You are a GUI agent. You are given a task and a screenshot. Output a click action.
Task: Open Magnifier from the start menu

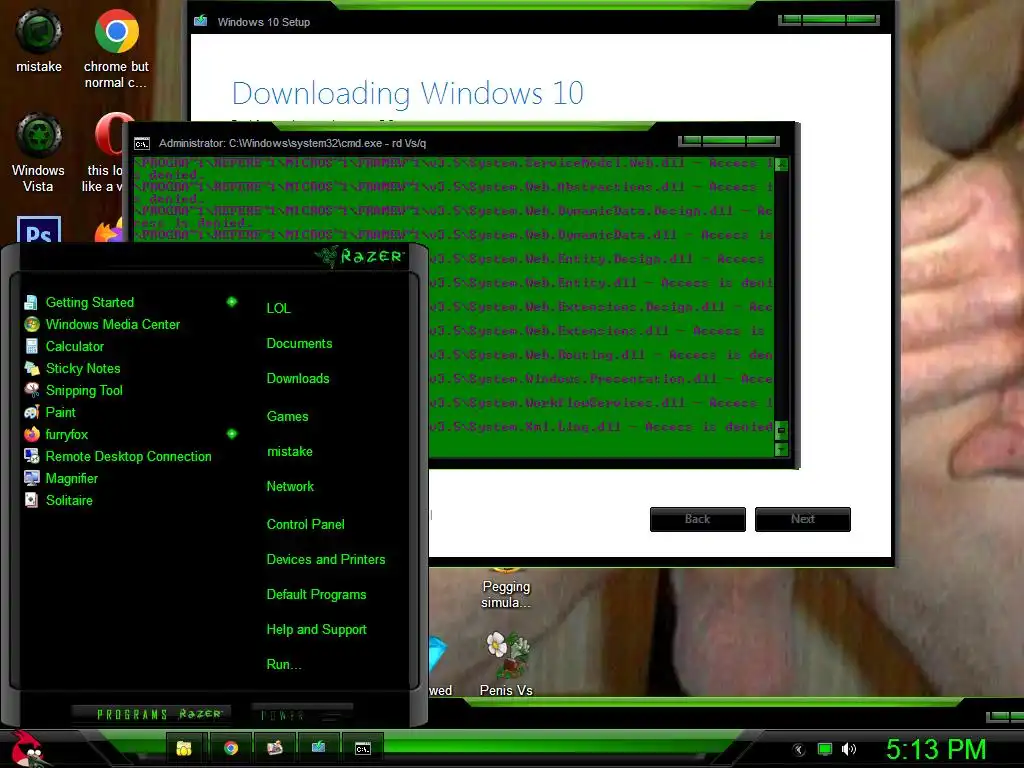coord(61,479)
